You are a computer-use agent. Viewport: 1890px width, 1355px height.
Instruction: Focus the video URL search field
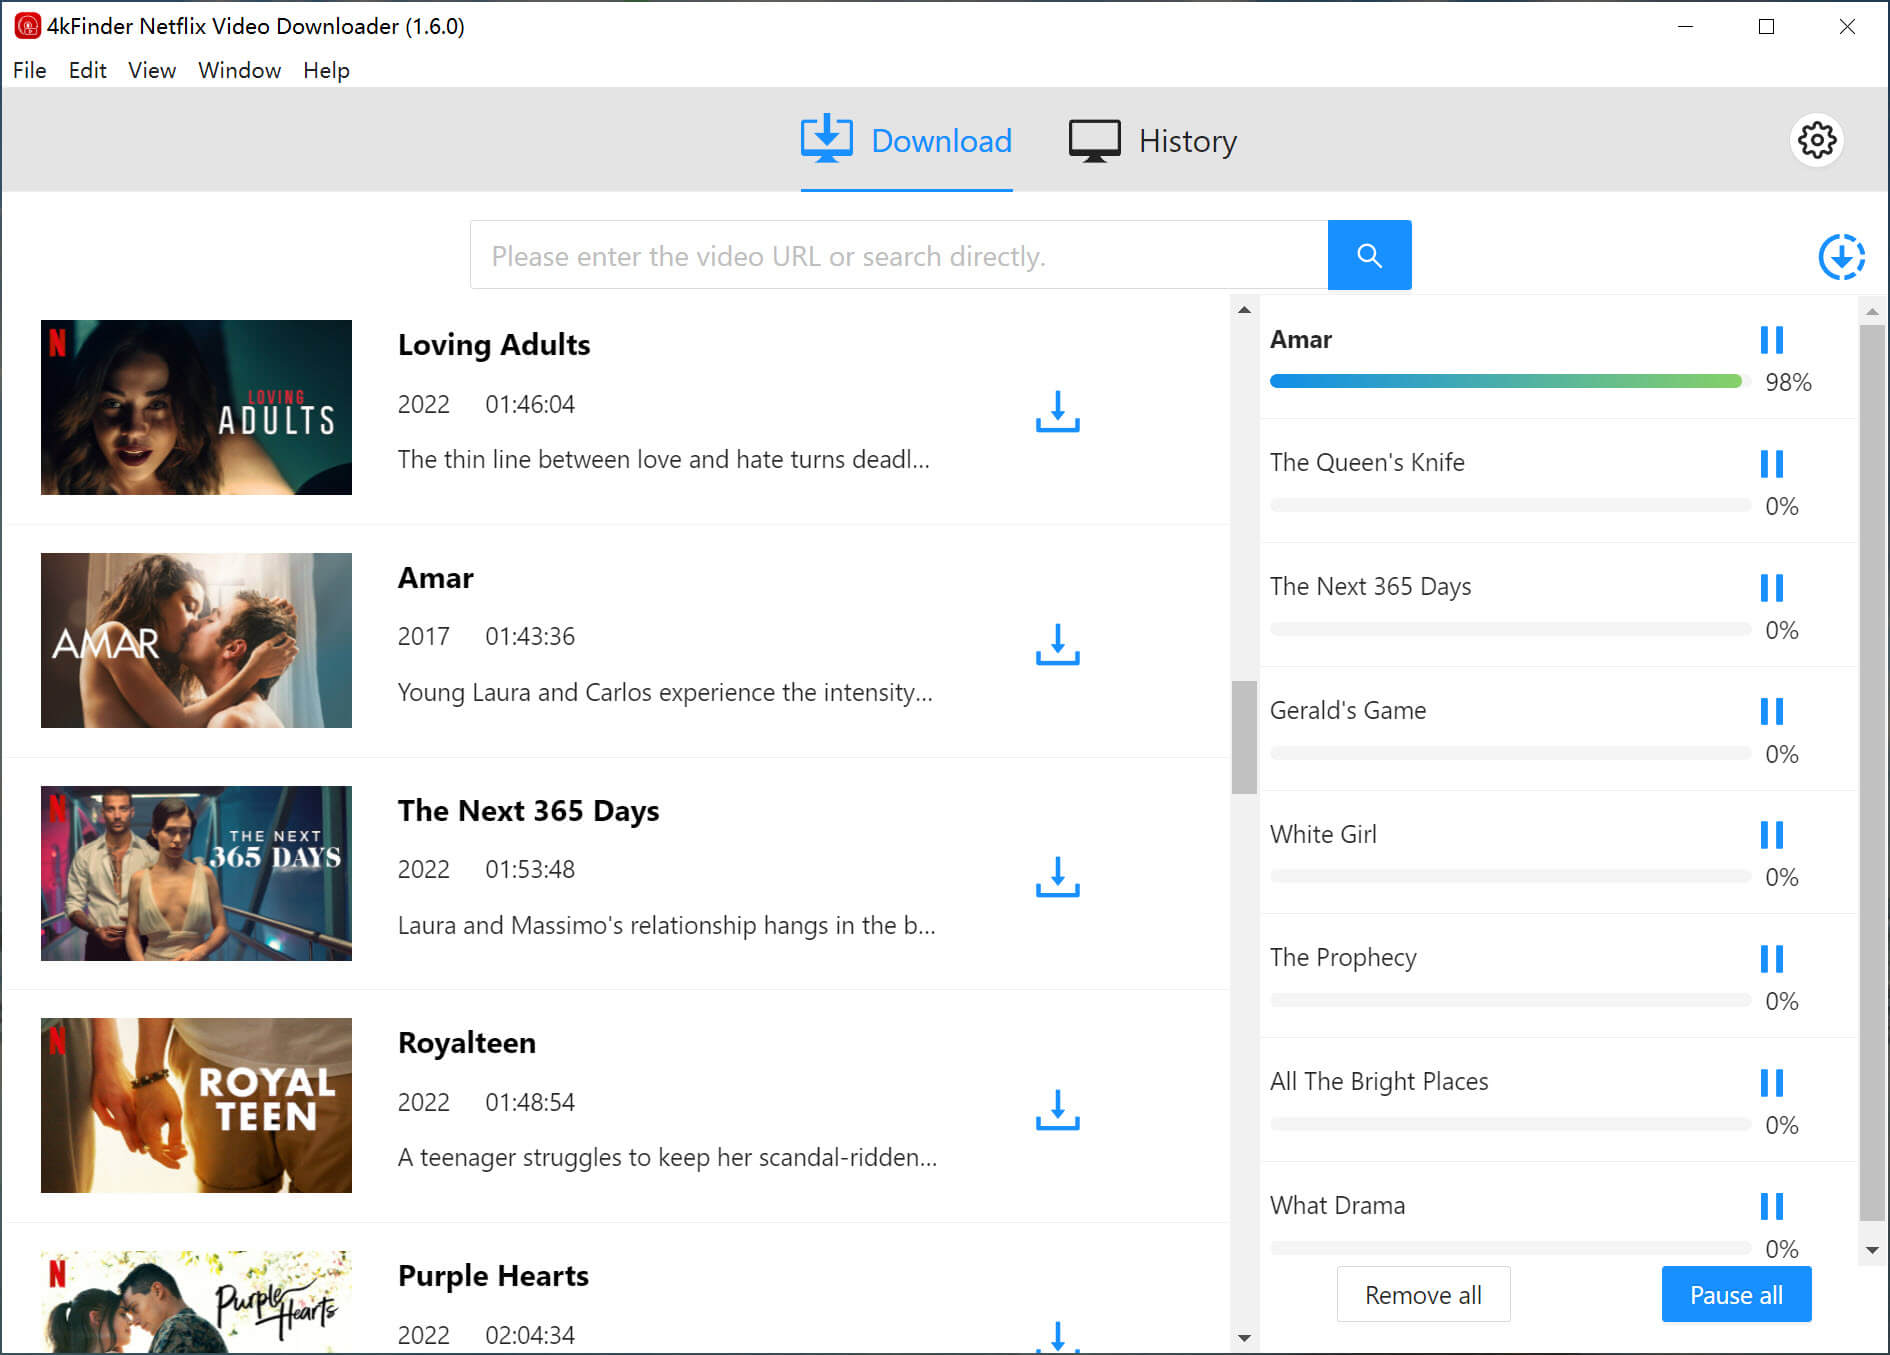(898, 256)
